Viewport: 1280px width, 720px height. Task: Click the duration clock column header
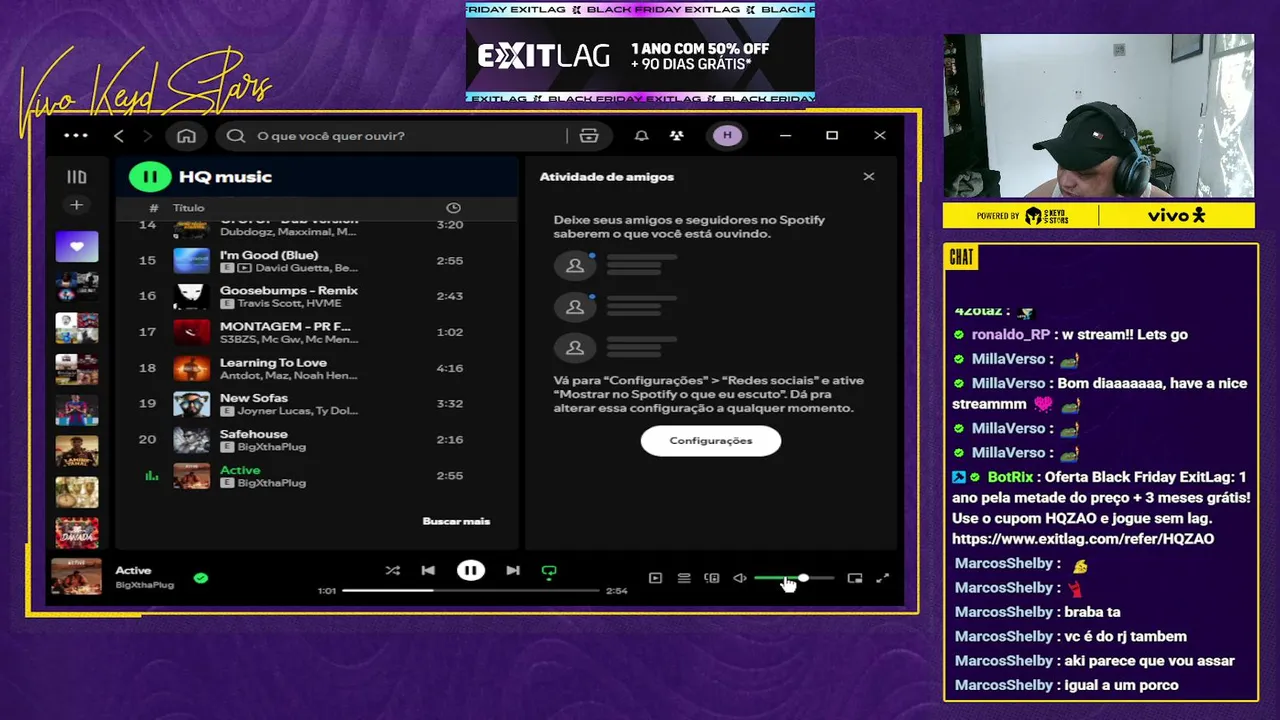[453, 208]
